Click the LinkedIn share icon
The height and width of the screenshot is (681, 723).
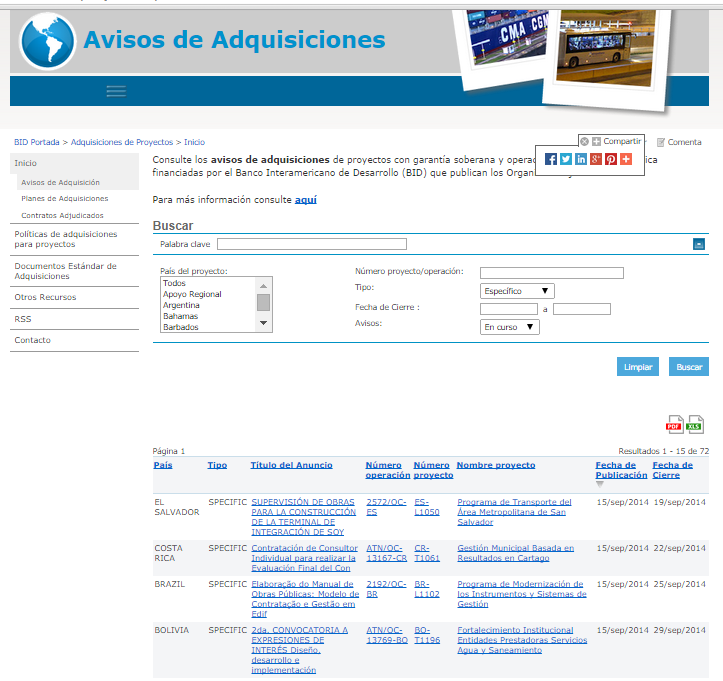click(x=581, y=159)
